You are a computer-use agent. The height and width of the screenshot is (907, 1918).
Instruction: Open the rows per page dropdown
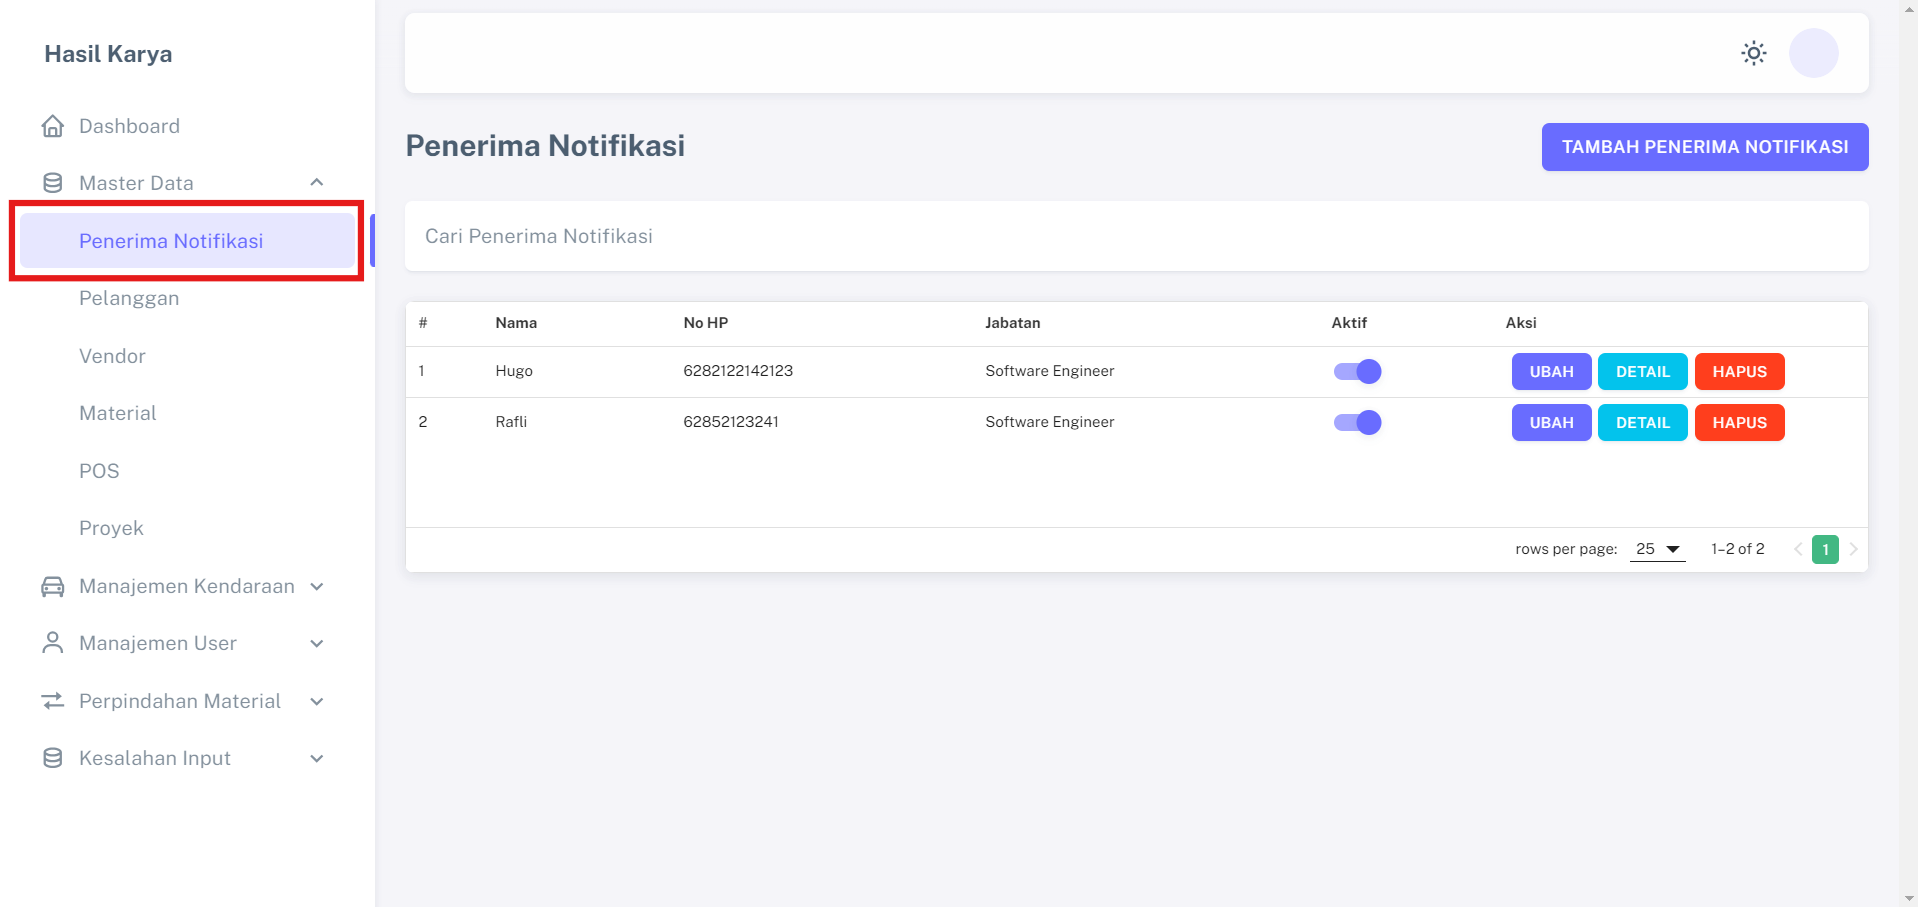coord(1657,549)
